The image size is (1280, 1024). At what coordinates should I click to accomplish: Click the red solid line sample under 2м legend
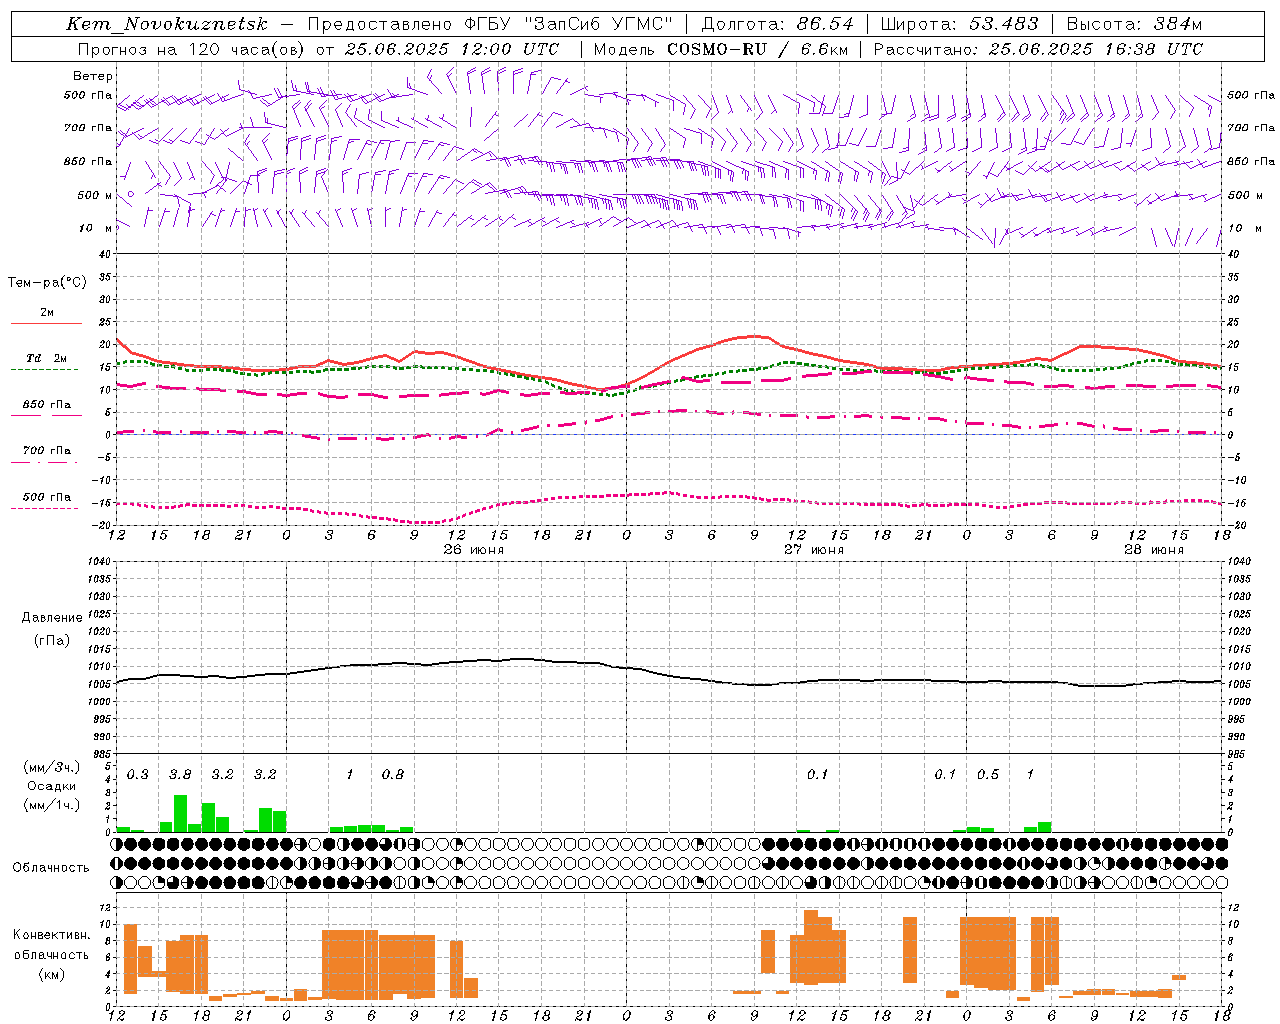point(46,324)
